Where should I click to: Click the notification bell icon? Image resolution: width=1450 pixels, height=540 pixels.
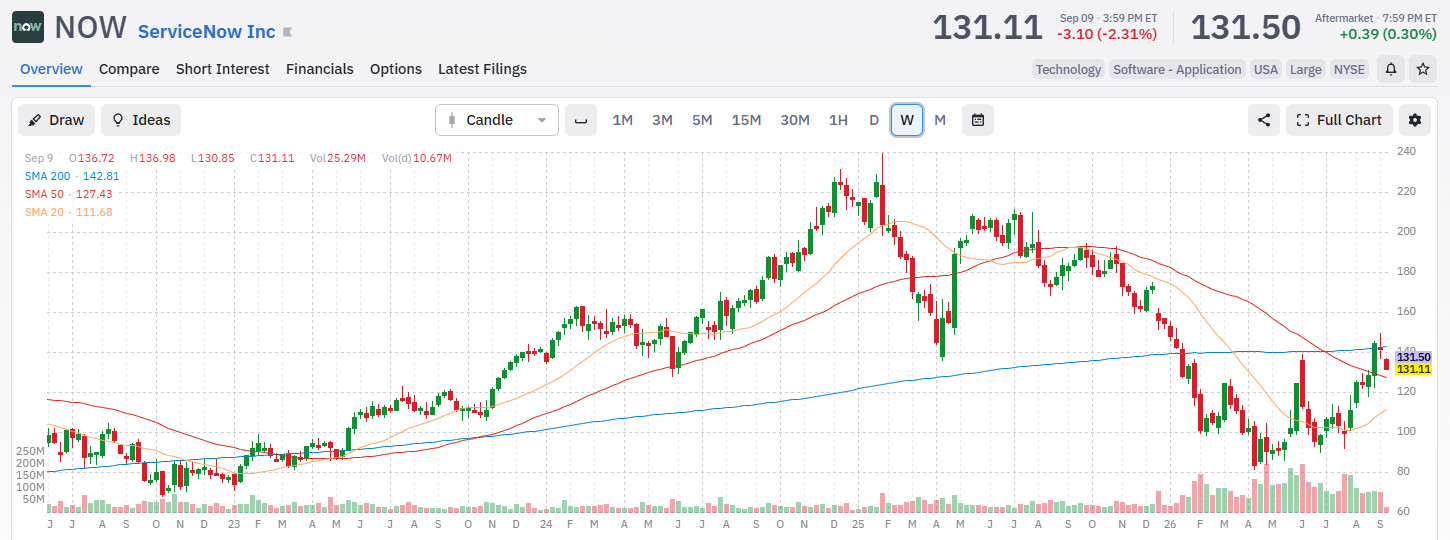[1390, 69]
